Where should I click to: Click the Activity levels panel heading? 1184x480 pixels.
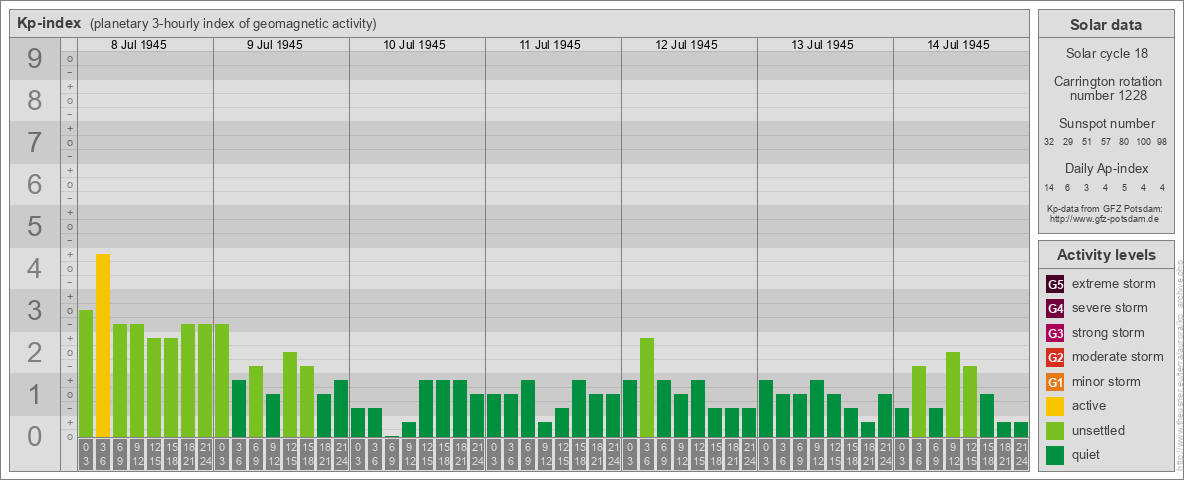point(1106,255)
